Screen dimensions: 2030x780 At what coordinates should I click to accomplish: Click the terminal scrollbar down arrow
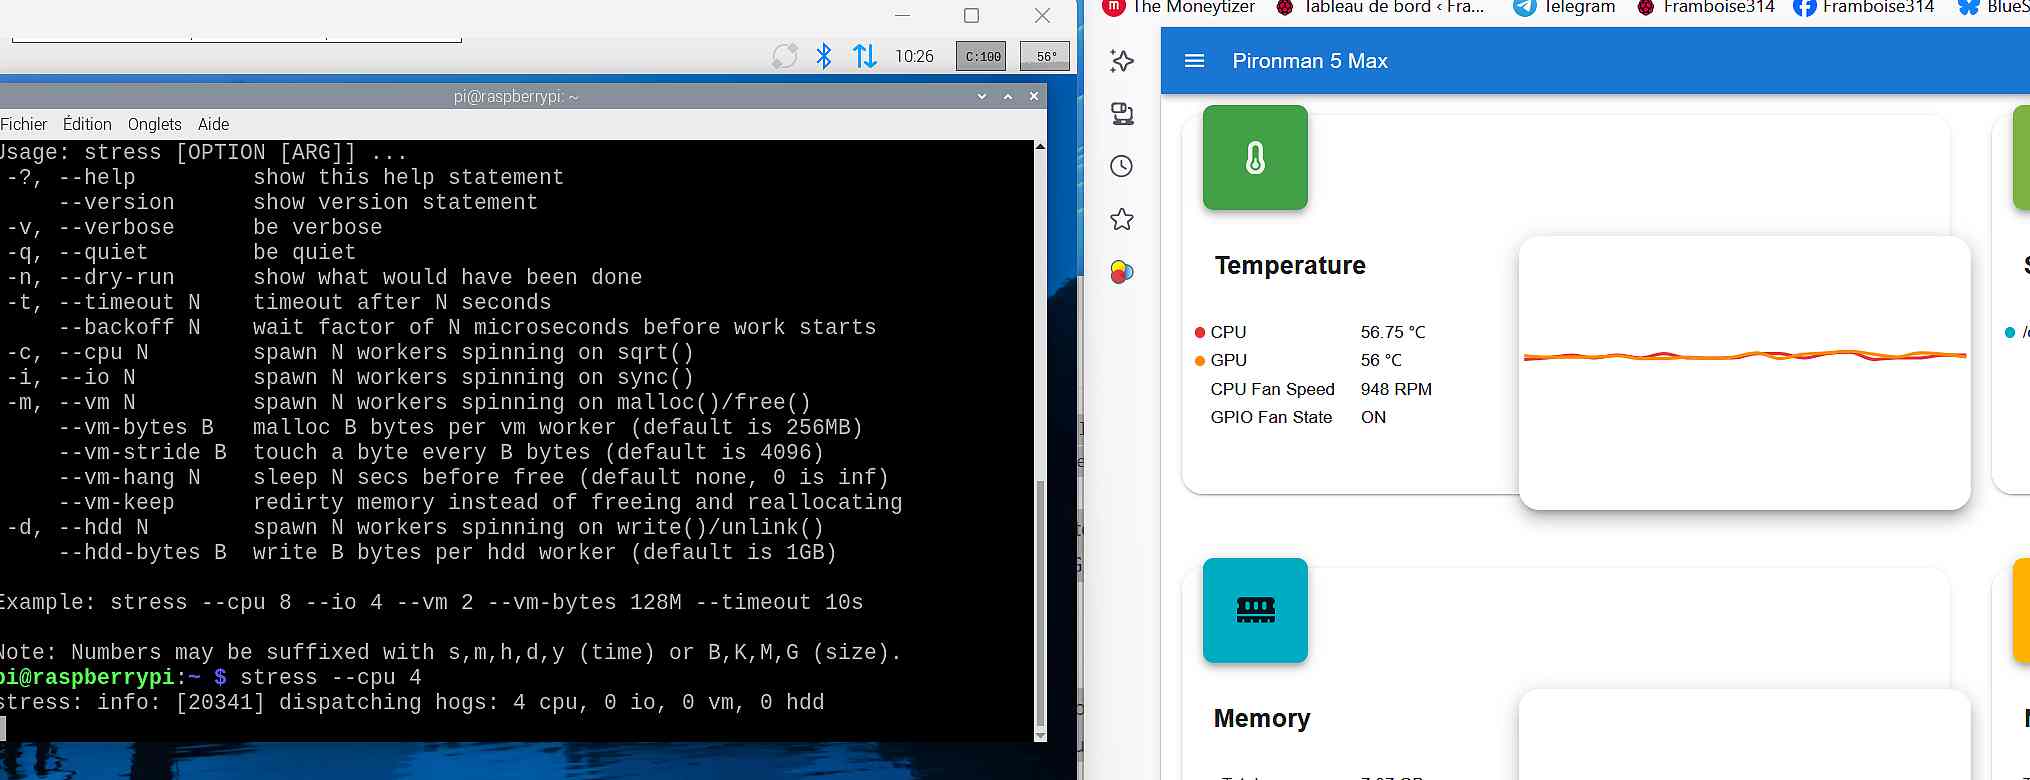pyautogui.click(x=1040, y=735)
